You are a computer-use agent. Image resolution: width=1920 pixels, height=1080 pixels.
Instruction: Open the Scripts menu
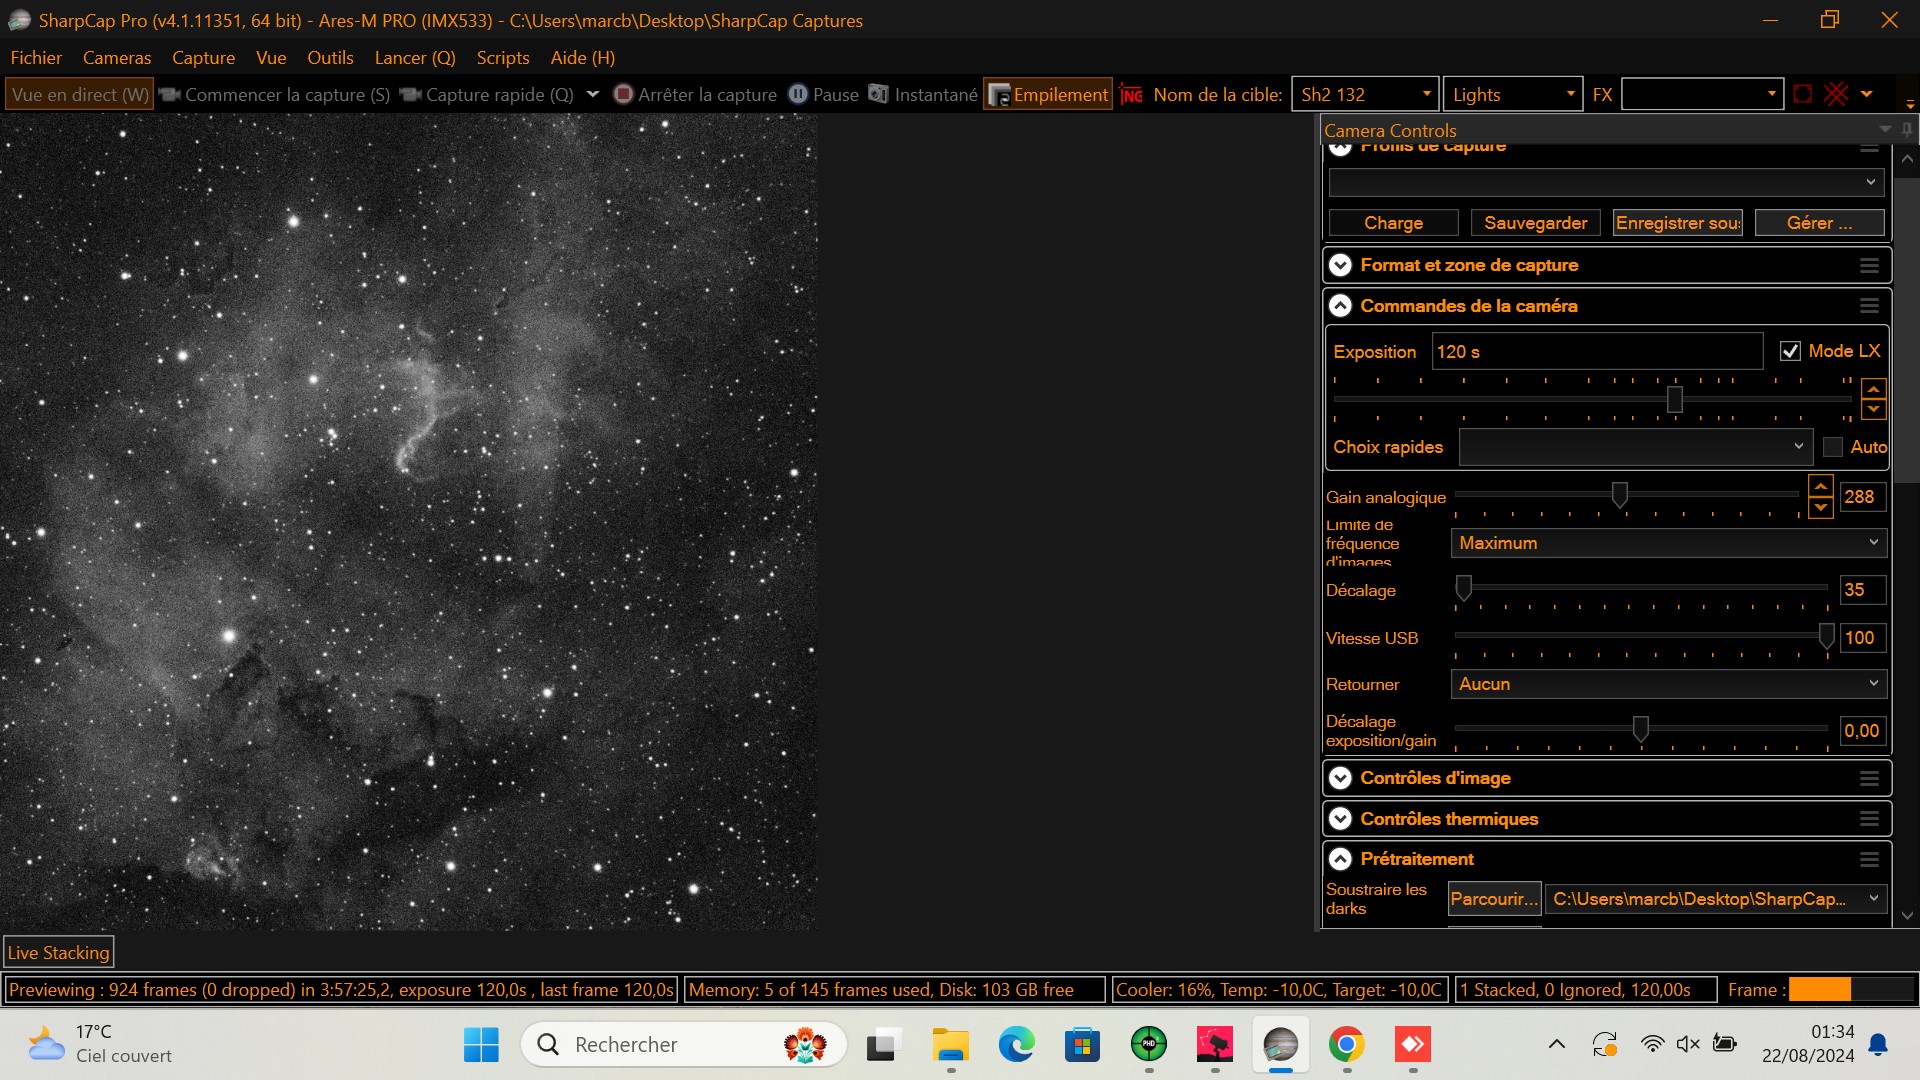503,58
